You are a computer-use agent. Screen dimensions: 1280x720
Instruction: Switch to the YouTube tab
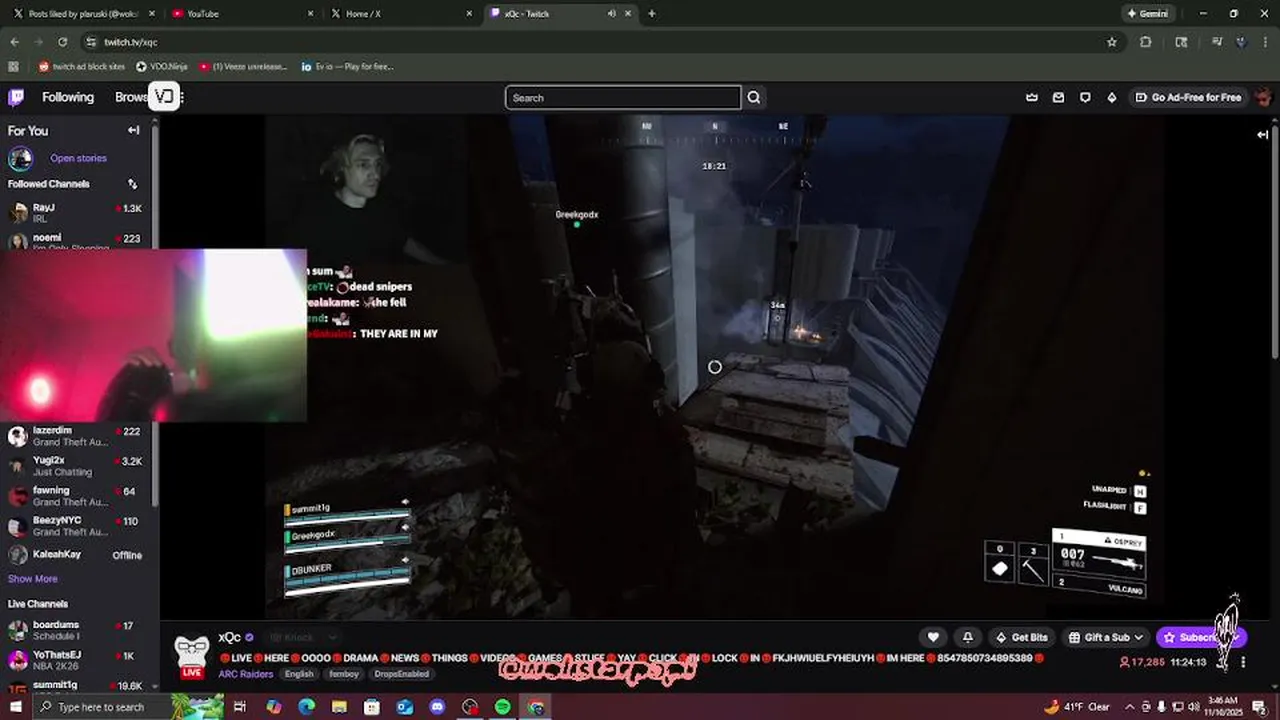[x=240, y=14]
